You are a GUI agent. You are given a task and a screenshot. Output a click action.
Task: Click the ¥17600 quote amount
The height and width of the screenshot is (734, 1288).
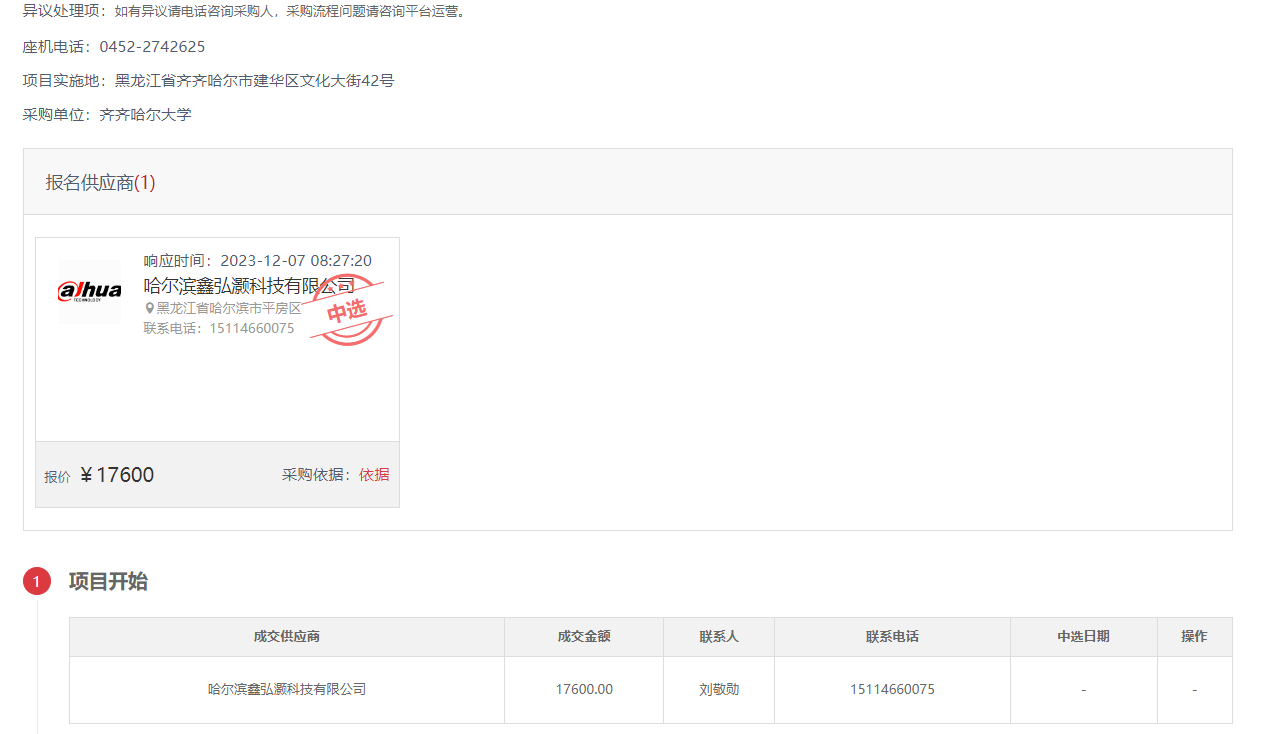[x=117, y=475]
